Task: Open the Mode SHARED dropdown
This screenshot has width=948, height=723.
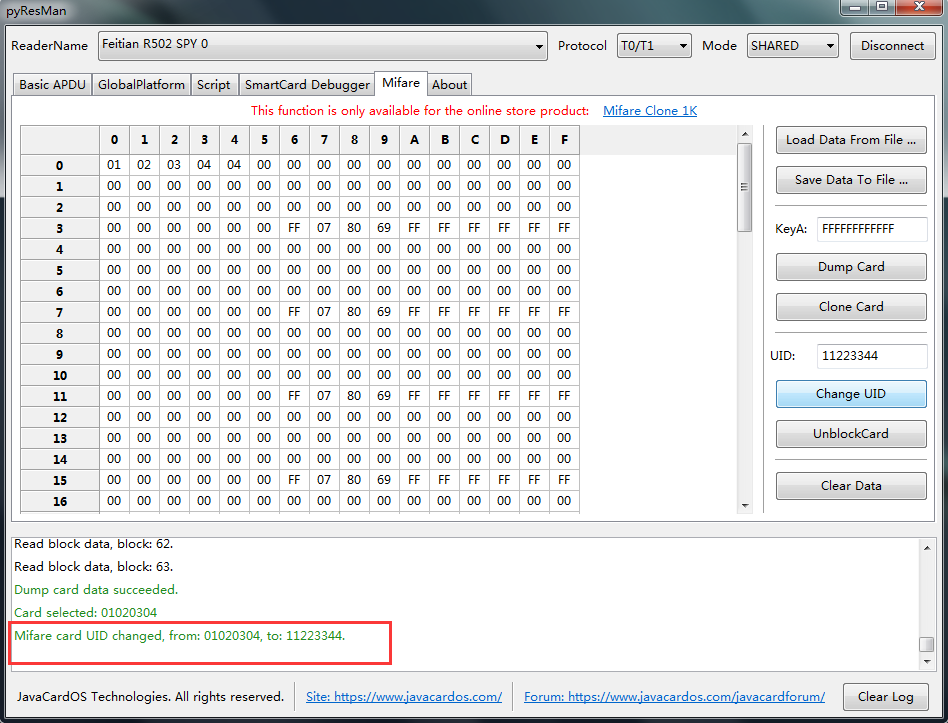Action: point(792,45)
